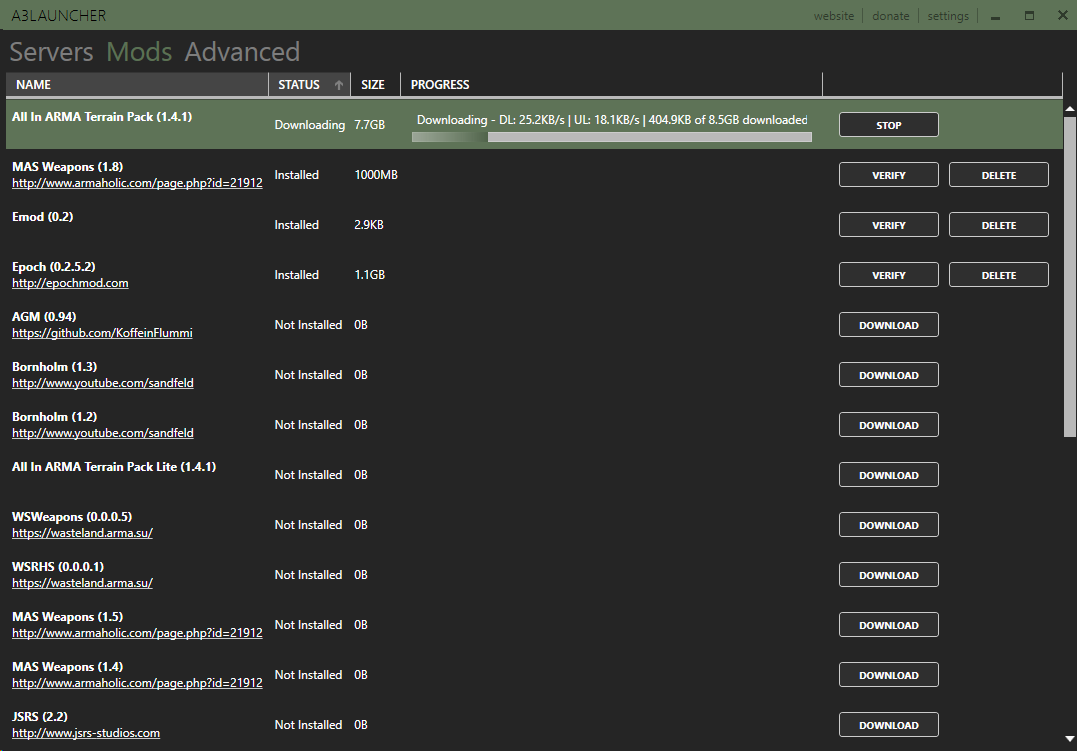Click the terrain pack download progress bar

(611, 137)
